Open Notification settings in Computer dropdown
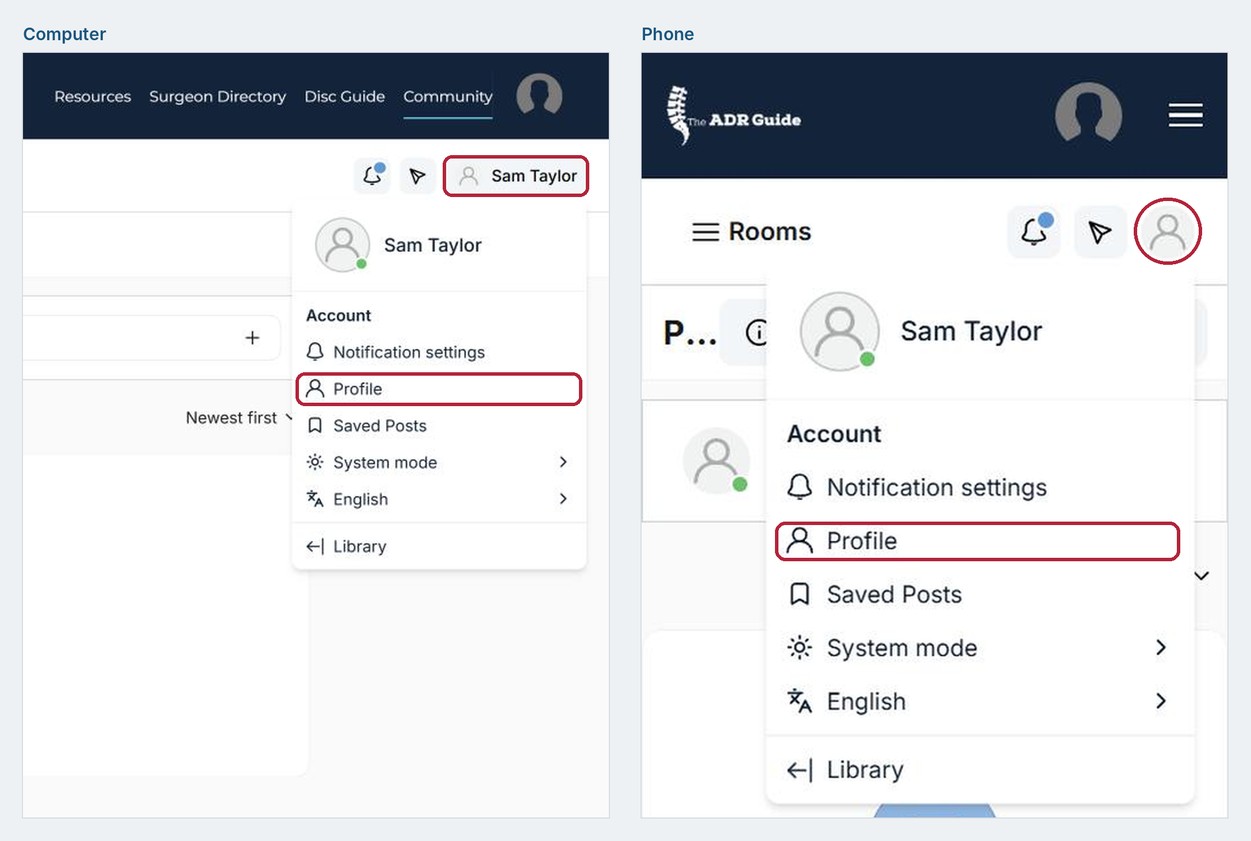1251x841 pixels. click(x=438, y=352)
